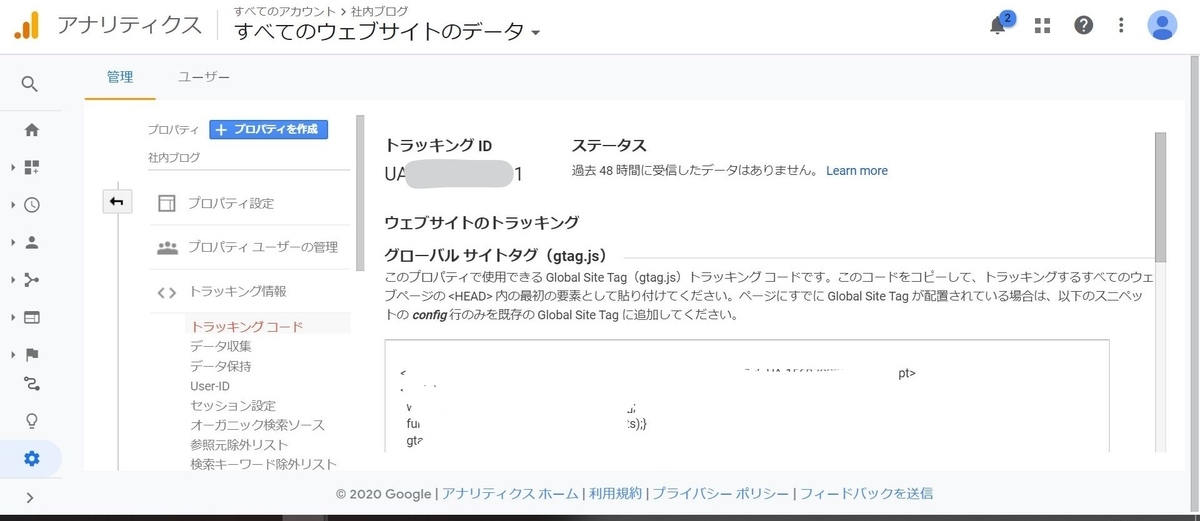Click the トラッキング ID heading
The height and width of the screenshot is (521, 1200).
[x=438, y=146]
